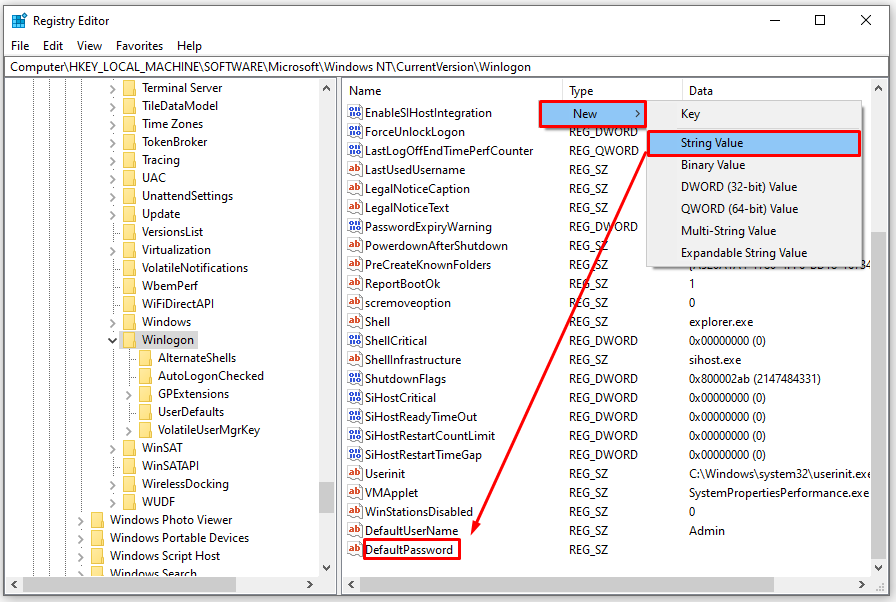Click the tree pane scroll right arrow
896x602 pixels.
click(x=309, y=584)
